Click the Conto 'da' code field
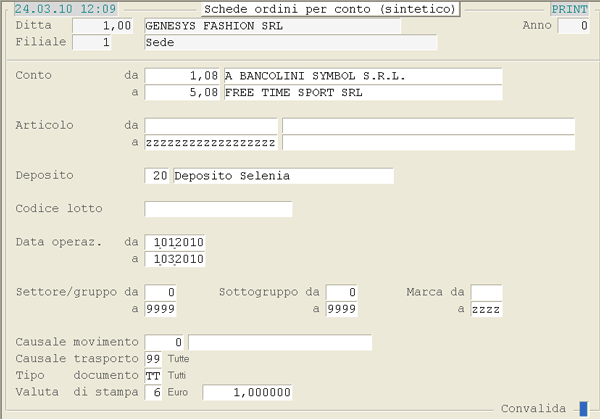The height and width of the screenshot is (419, 600). [x=183, y=76]
